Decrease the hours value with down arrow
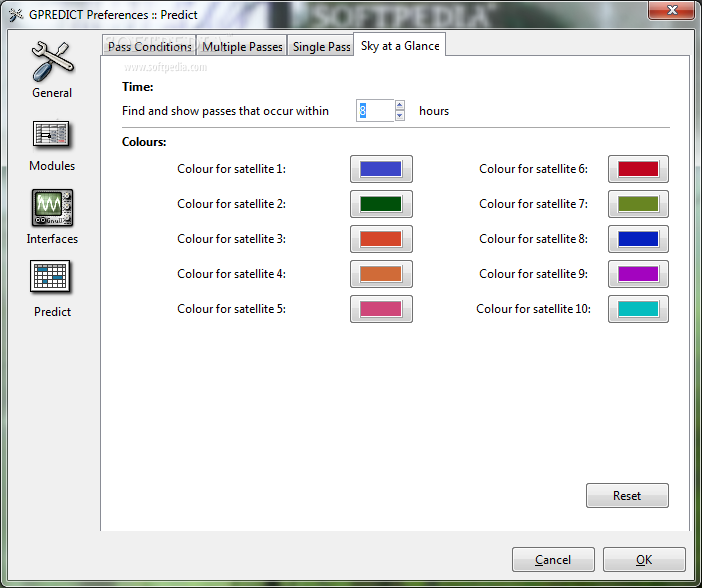Image resolution: width=702 pixels, height=588 pixels. pos(400,116)
